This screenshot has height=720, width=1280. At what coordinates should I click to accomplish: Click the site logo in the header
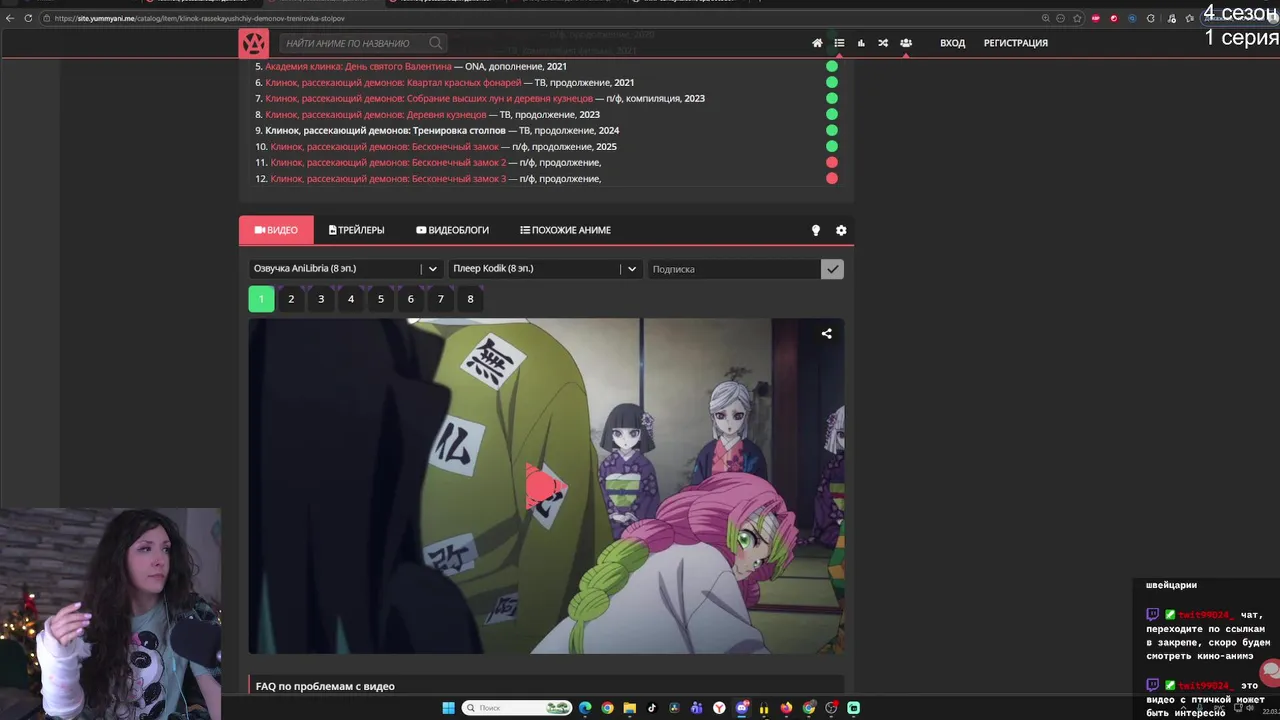pos(254,43)
